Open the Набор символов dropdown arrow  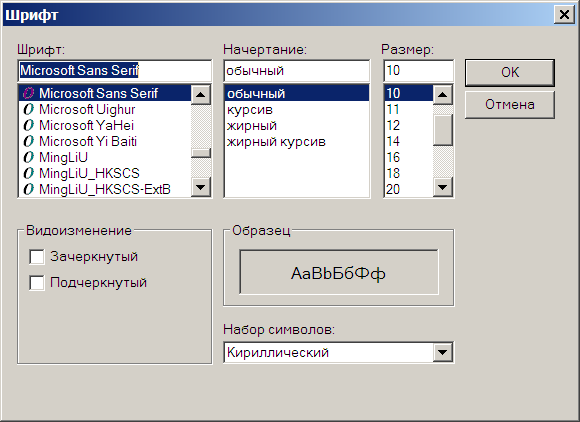(x=442, y=352)
